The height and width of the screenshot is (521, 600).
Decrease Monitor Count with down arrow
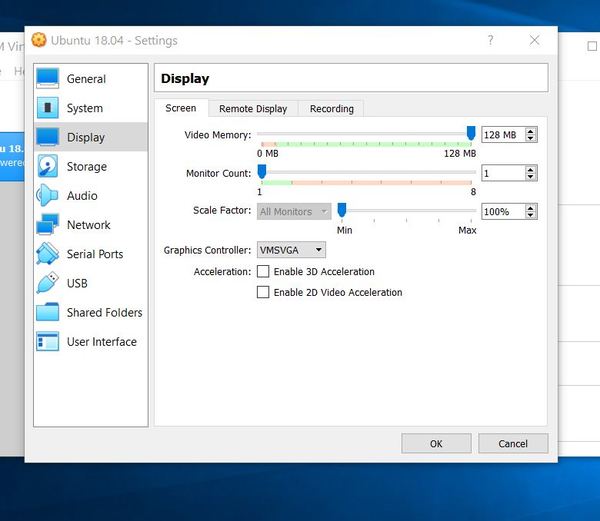(530, 177)
